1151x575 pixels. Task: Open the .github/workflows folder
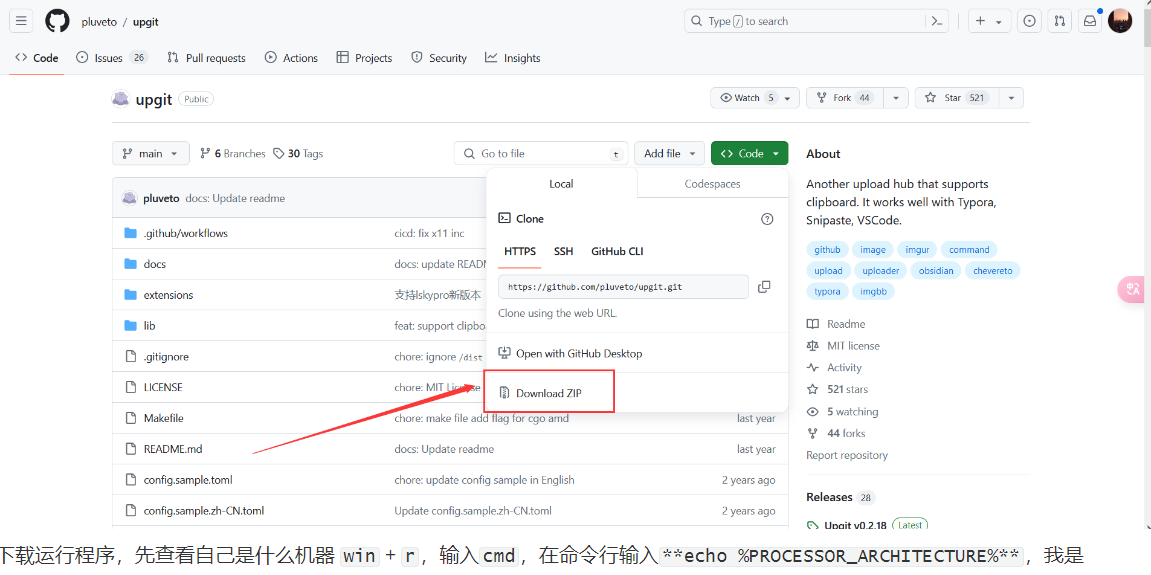(x=186, y=234)
